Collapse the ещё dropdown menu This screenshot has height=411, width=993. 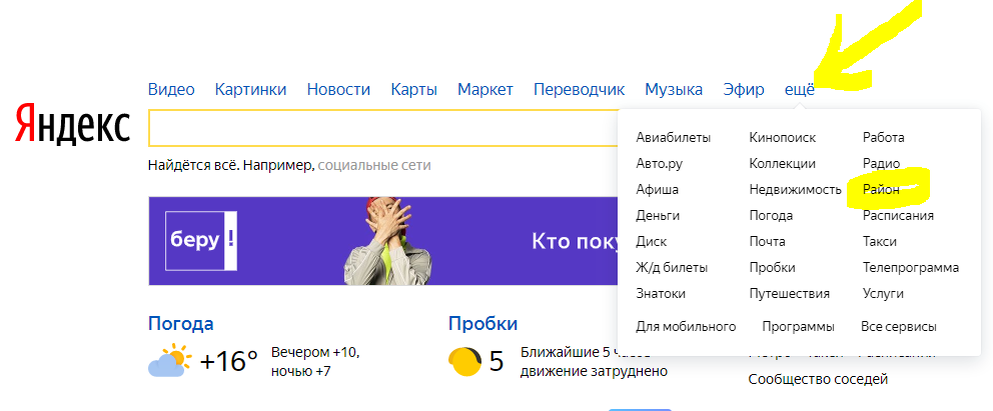point(799,90)
